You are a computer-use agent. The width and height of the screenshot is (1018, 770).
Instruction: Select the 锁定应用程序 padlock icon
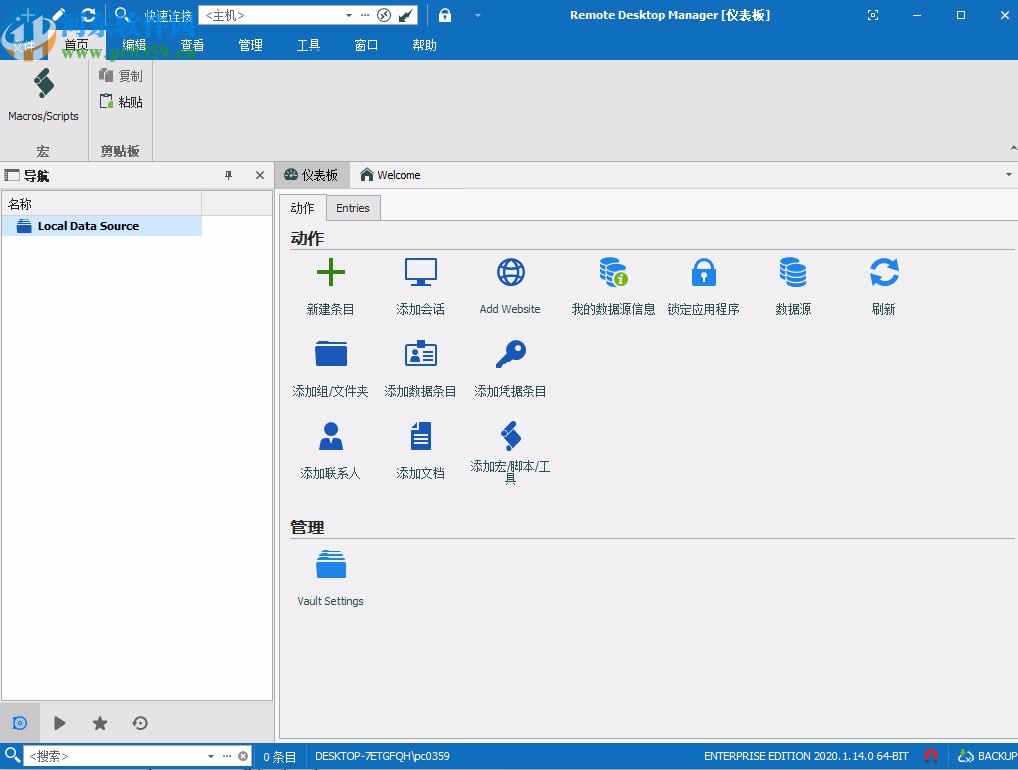click(704, 271)
